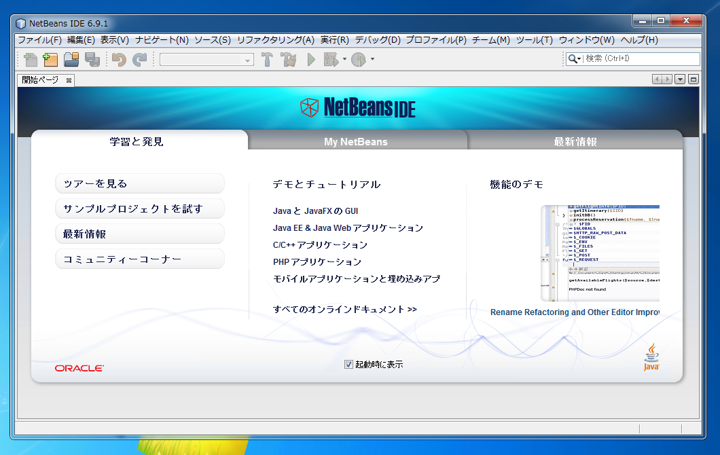The height and width of the screenshot is (455, 720).
Task: Click the scroll documents right arrow
Action: [x=667, y=79]
